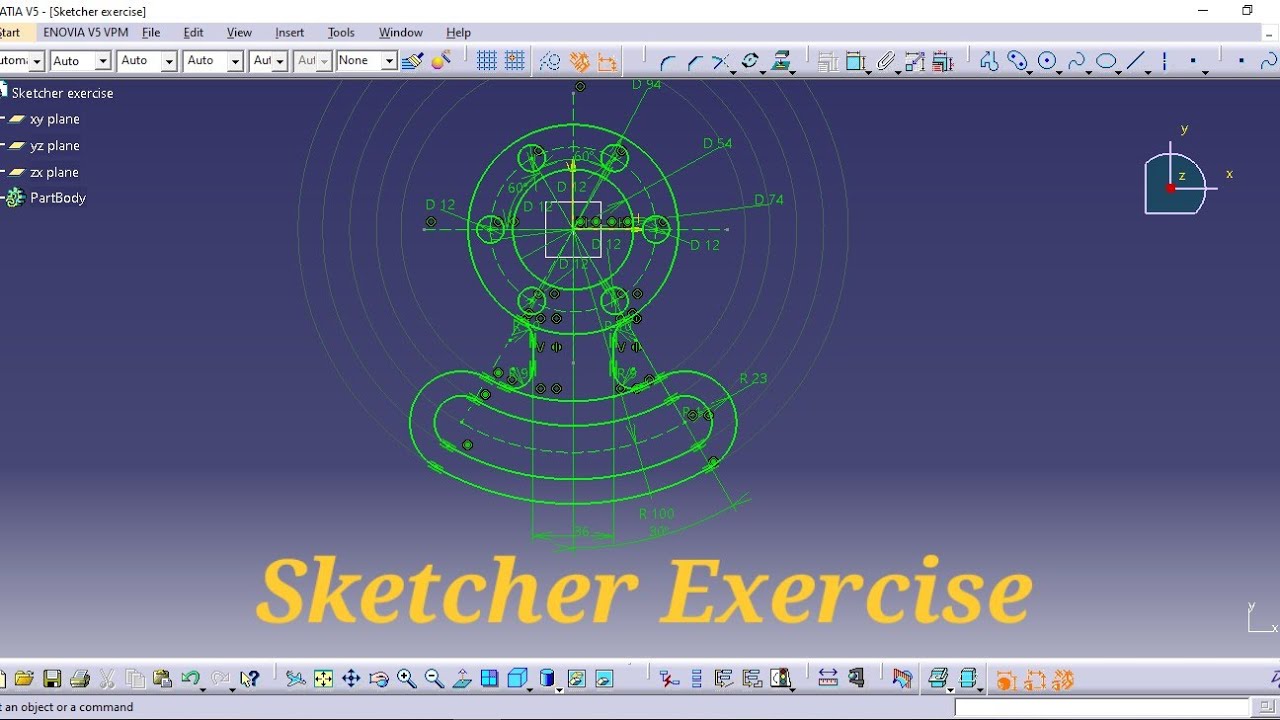Open the Edit menu
This screenshot has height=720, width=1280.
tap(193, 32)
